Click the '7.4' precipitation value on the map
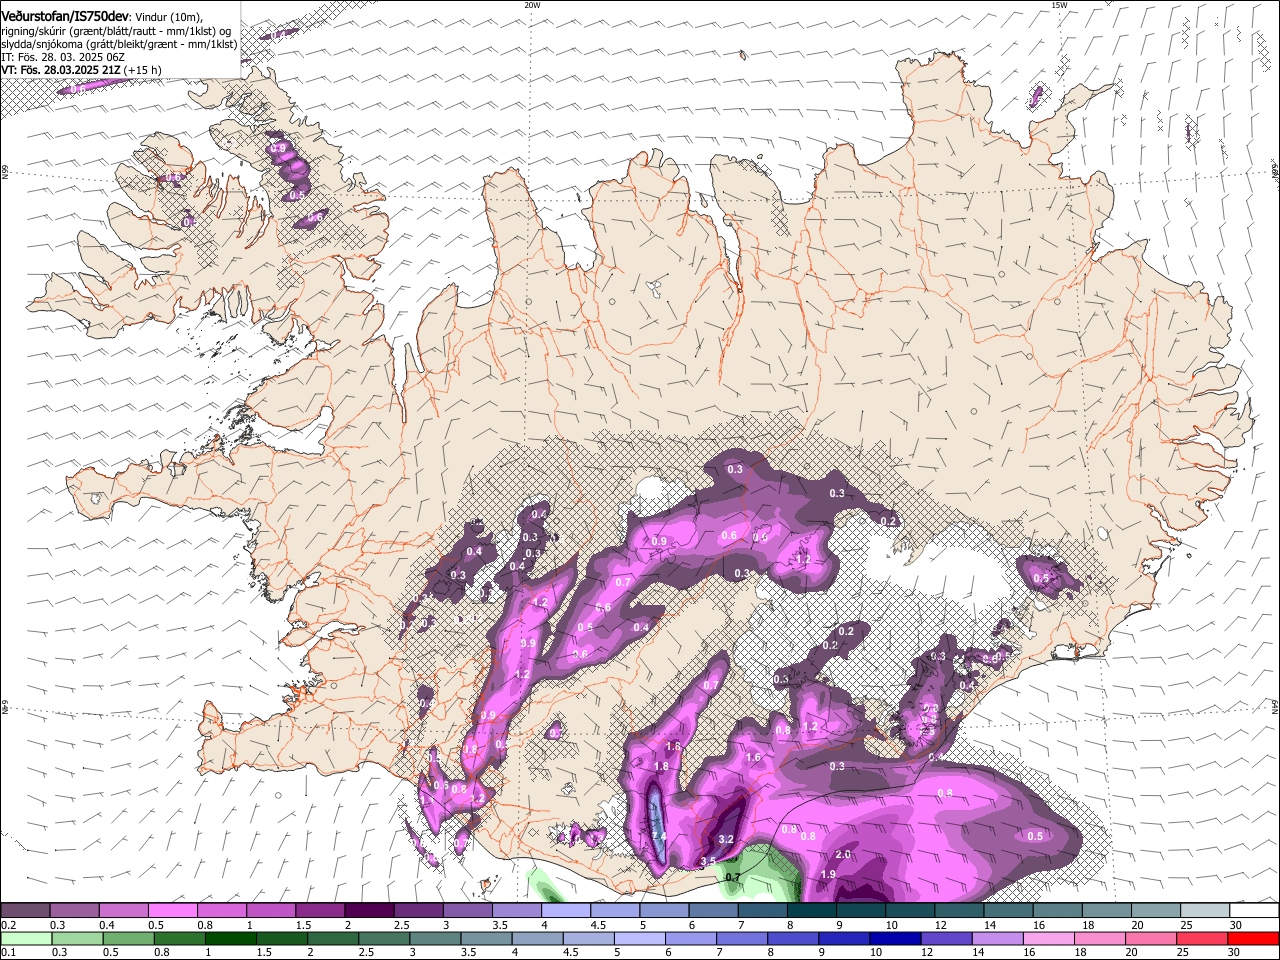This screenshot has width=1280, height=960. [x=658, y=836]
